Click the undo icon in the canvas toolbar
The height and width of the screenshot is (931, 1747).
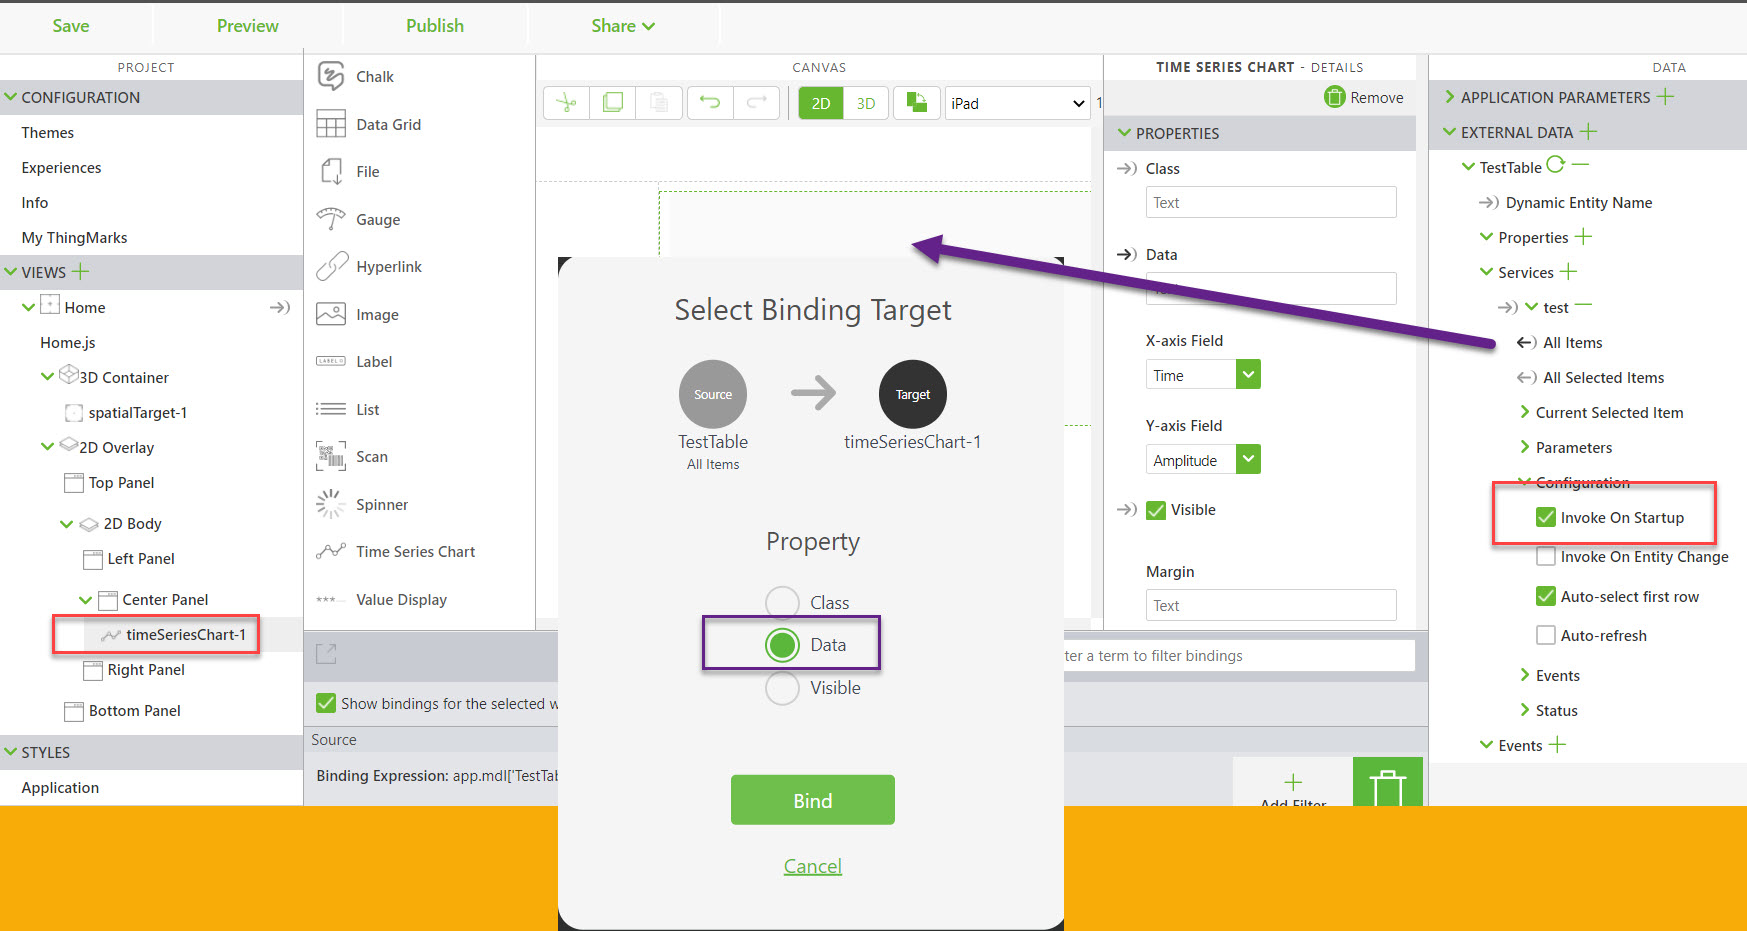[x=710, y=102]
